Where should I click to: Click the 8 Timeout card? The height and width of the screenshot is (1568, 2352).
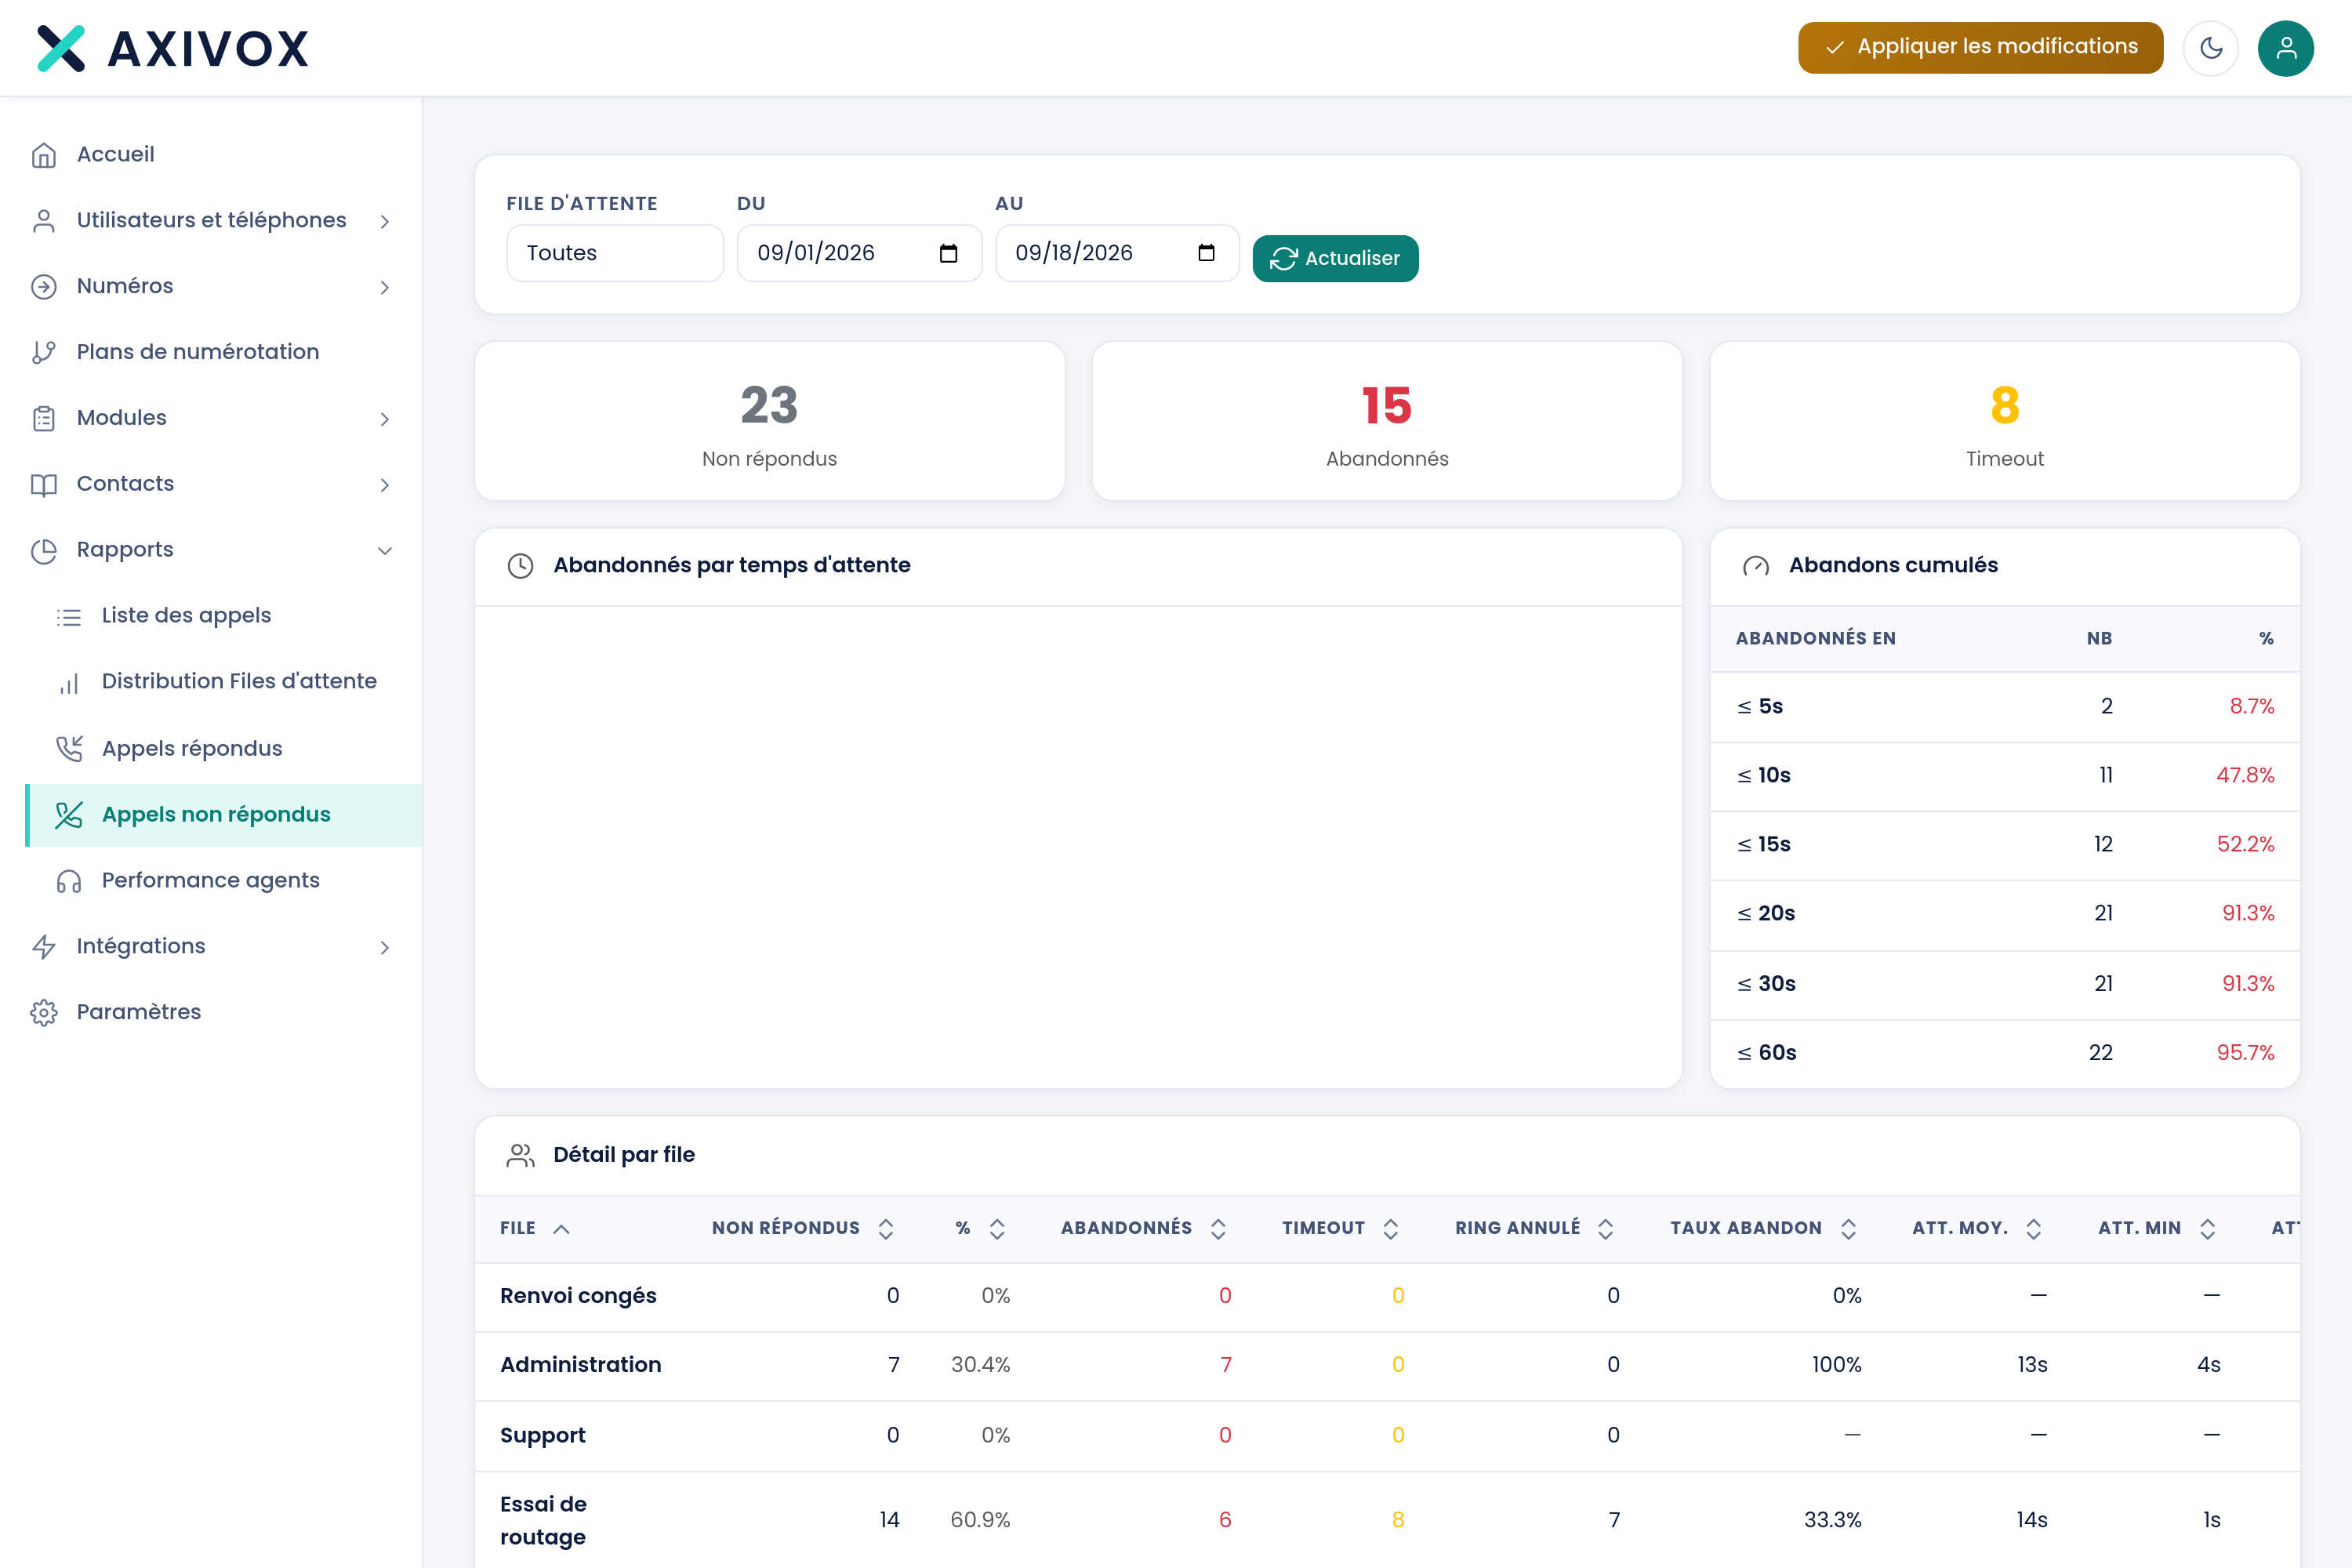[2005, 421]
